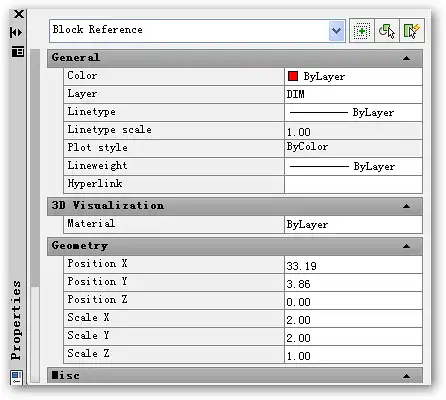Toggle auto-hide for the Properties palette

[17, 32]
